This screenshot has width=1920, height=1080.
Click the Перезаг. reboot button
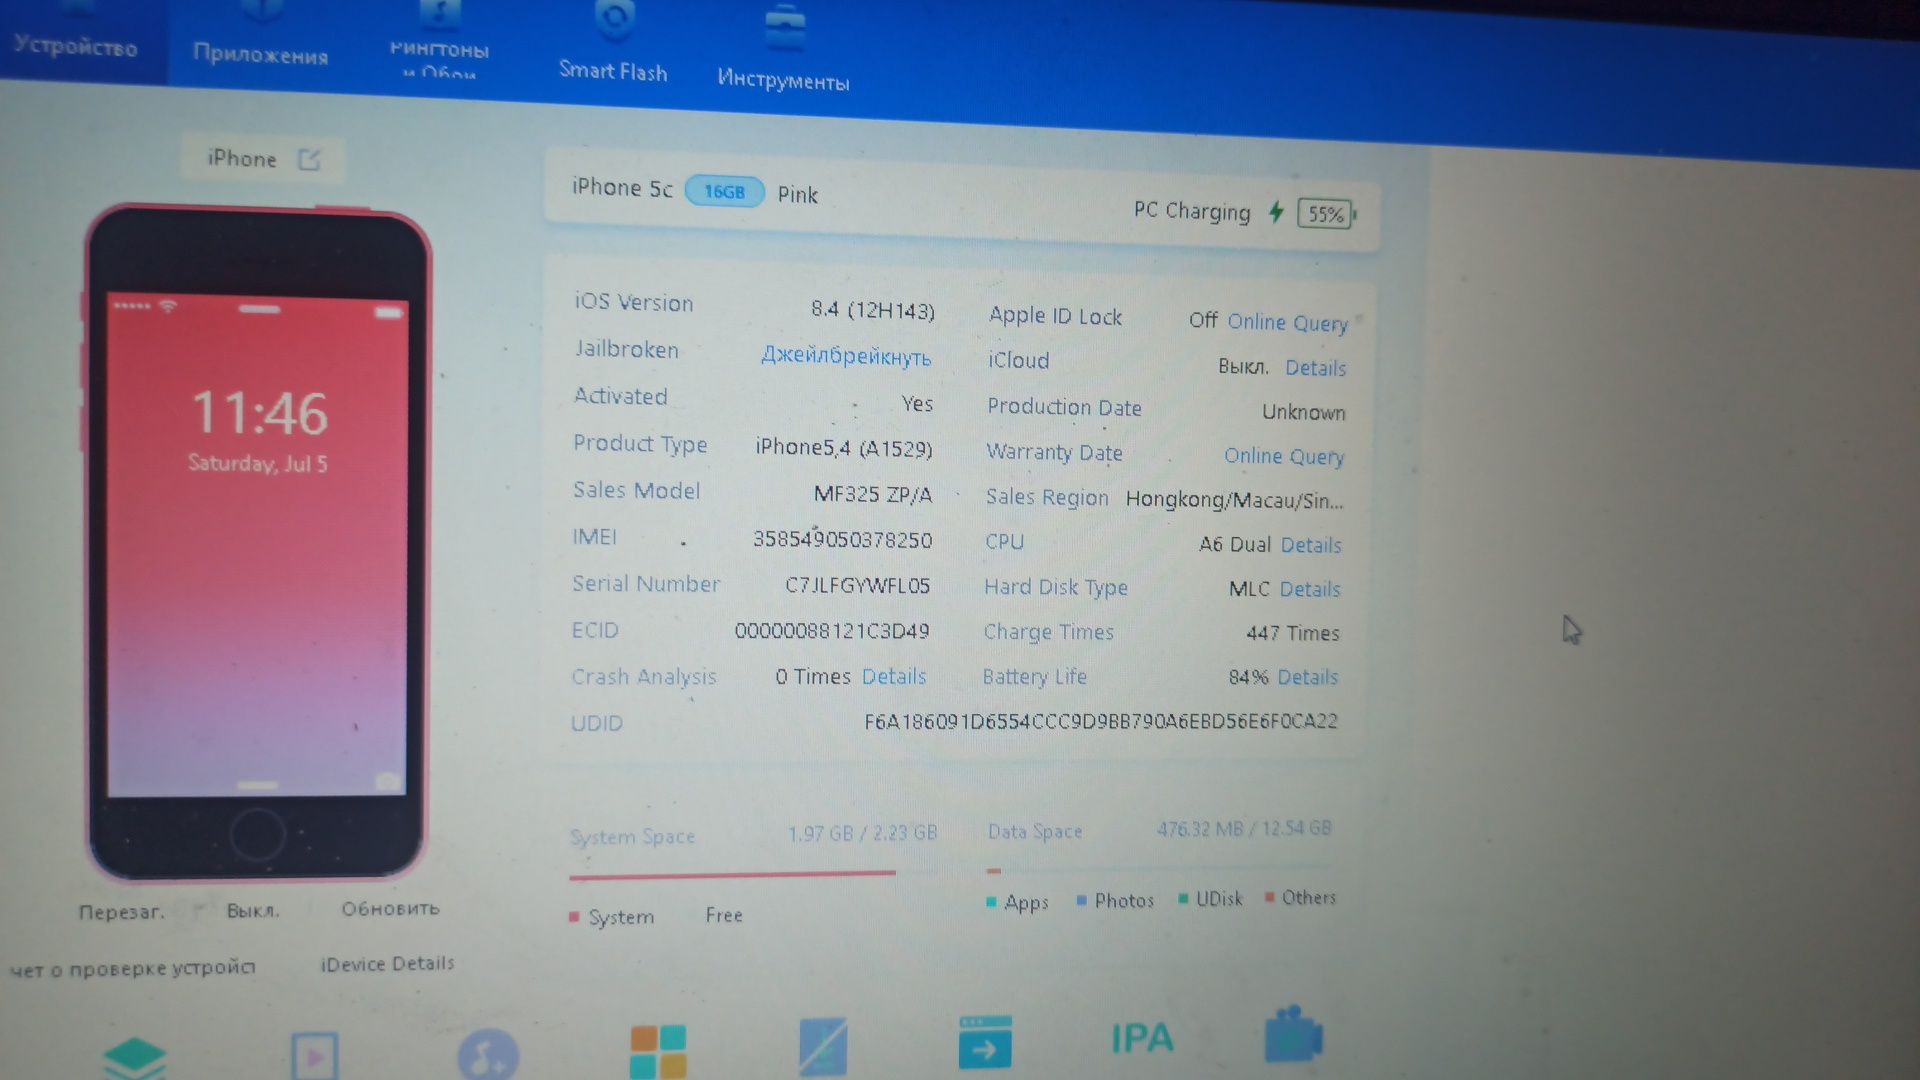(121, 912)
